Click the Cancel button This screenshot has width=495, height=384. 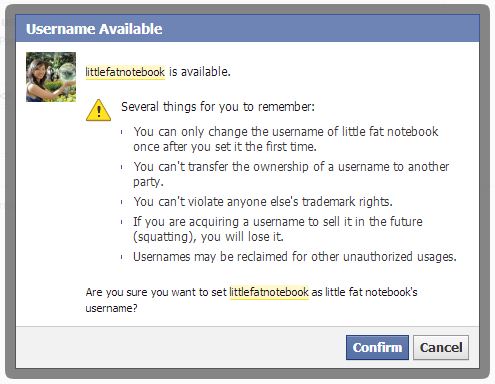click(441, 347)
